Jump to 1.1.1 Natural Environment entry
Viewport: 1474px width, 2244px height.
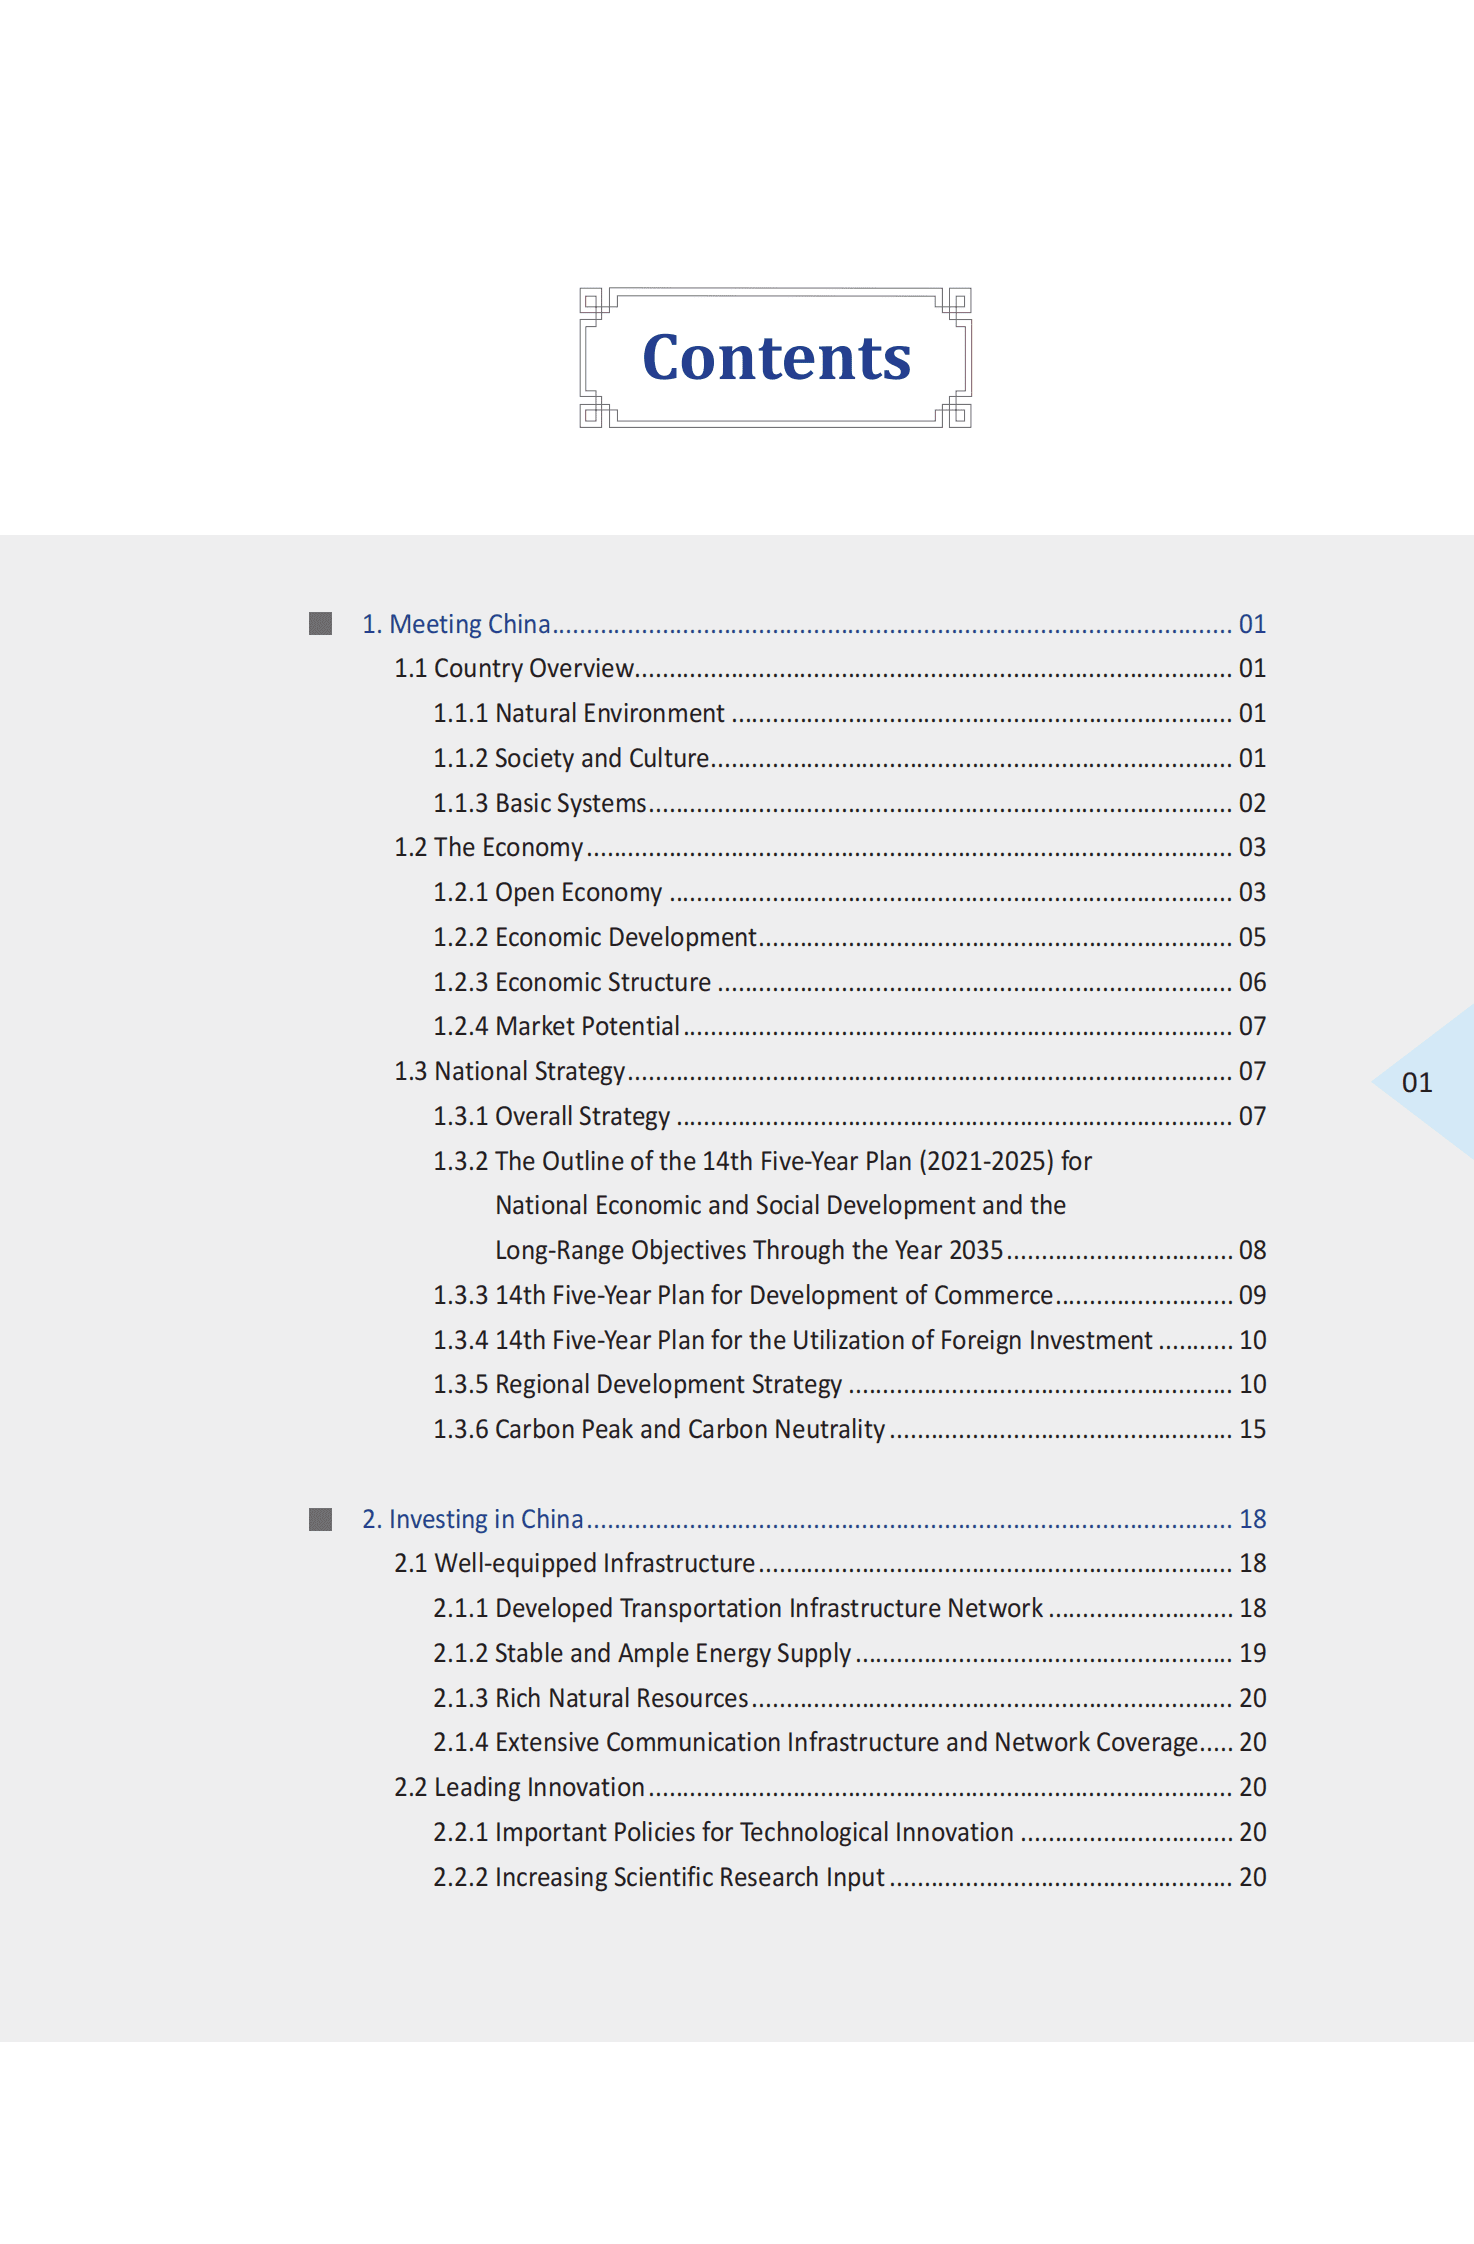[x=578, y=713]
